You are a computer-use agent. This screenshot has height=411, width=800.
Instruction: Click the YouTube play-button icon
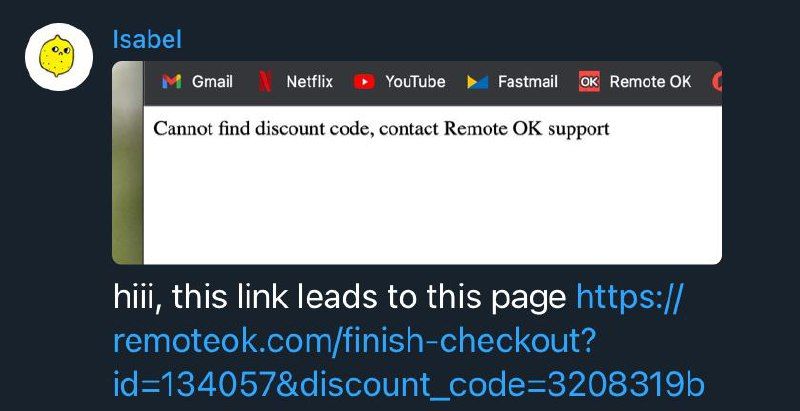[364, 82]
